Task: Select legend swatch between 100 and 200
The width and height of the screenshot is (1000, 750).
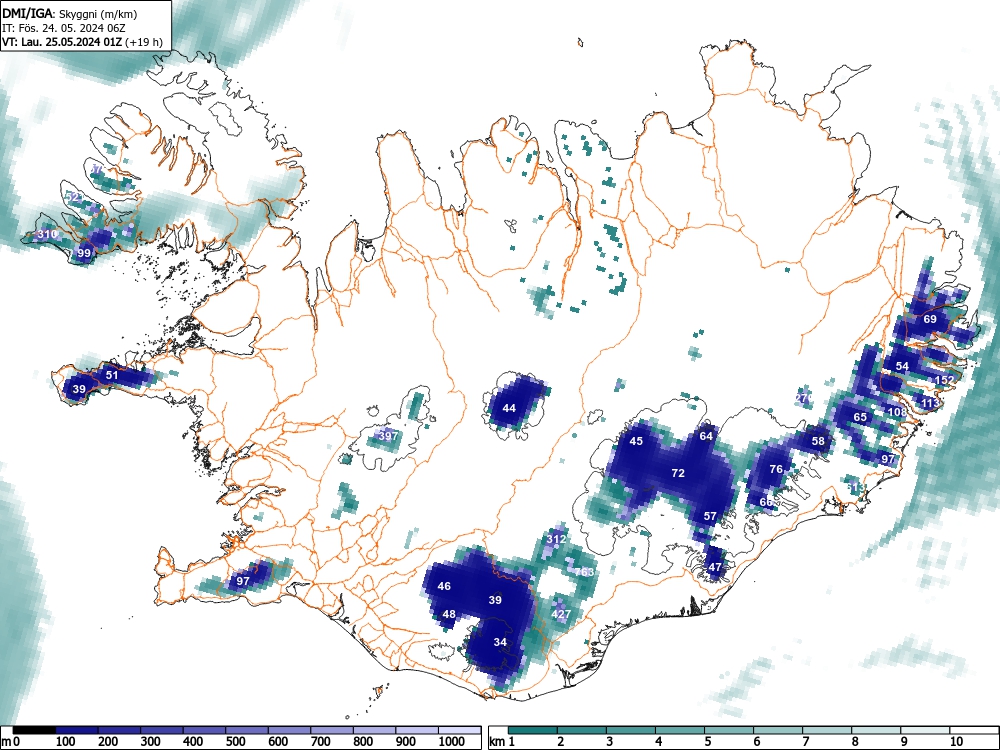Action: click(77, 730)
